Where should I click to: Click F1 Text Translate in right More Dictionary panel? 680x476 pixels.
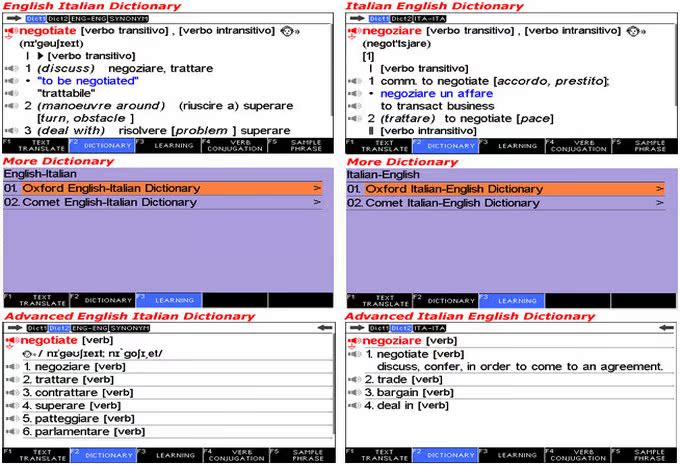coord(379,300)
